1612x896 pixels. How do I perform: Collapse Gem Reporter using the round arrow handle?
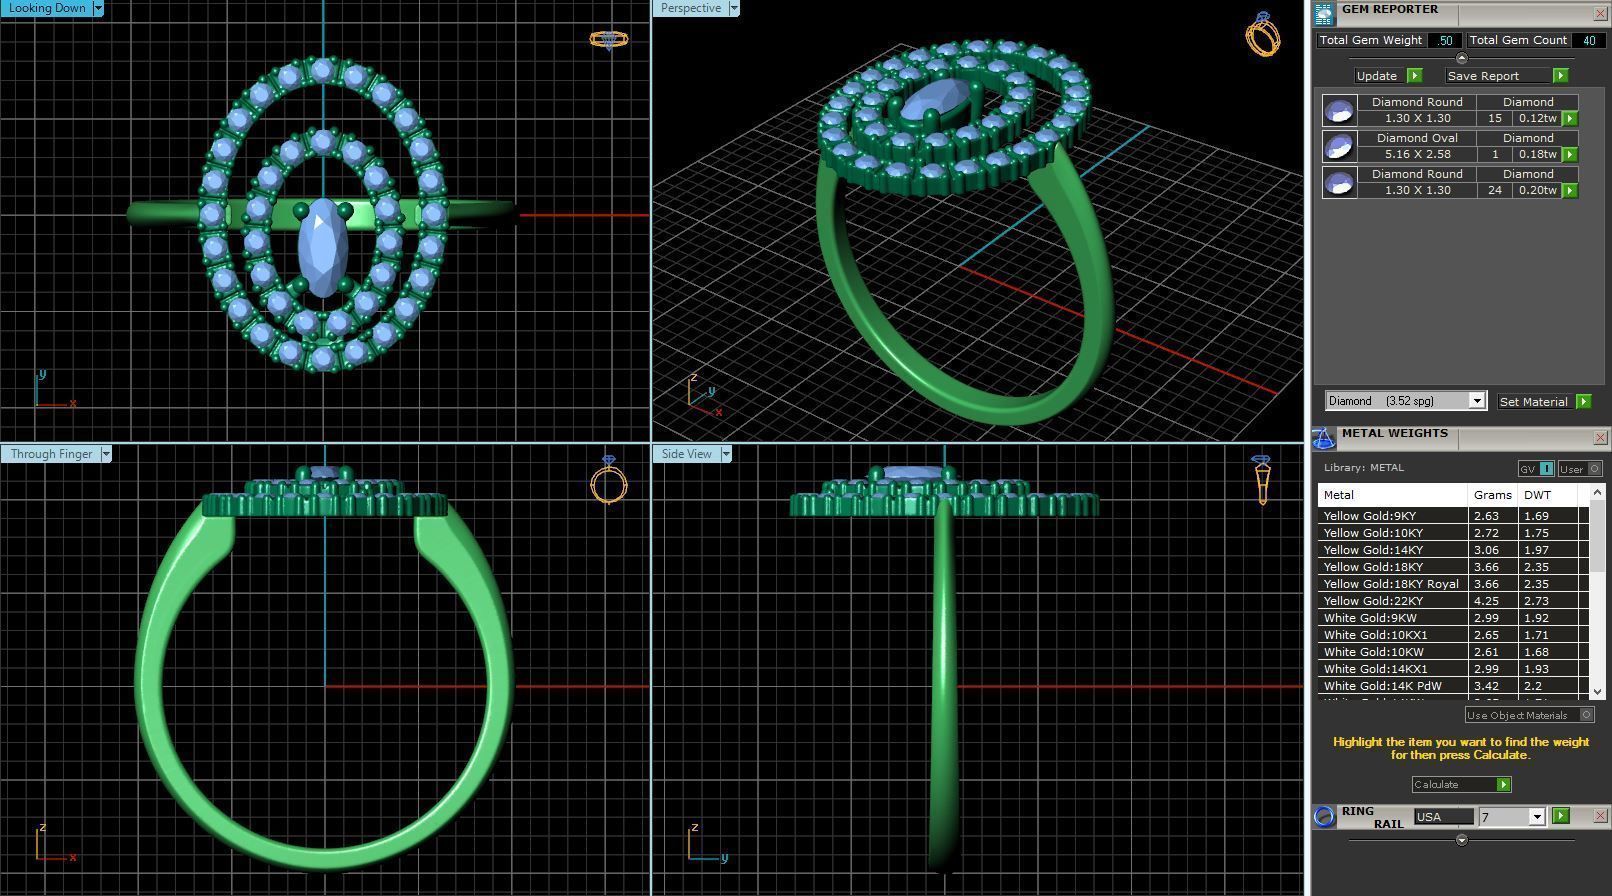[1461, 58]
